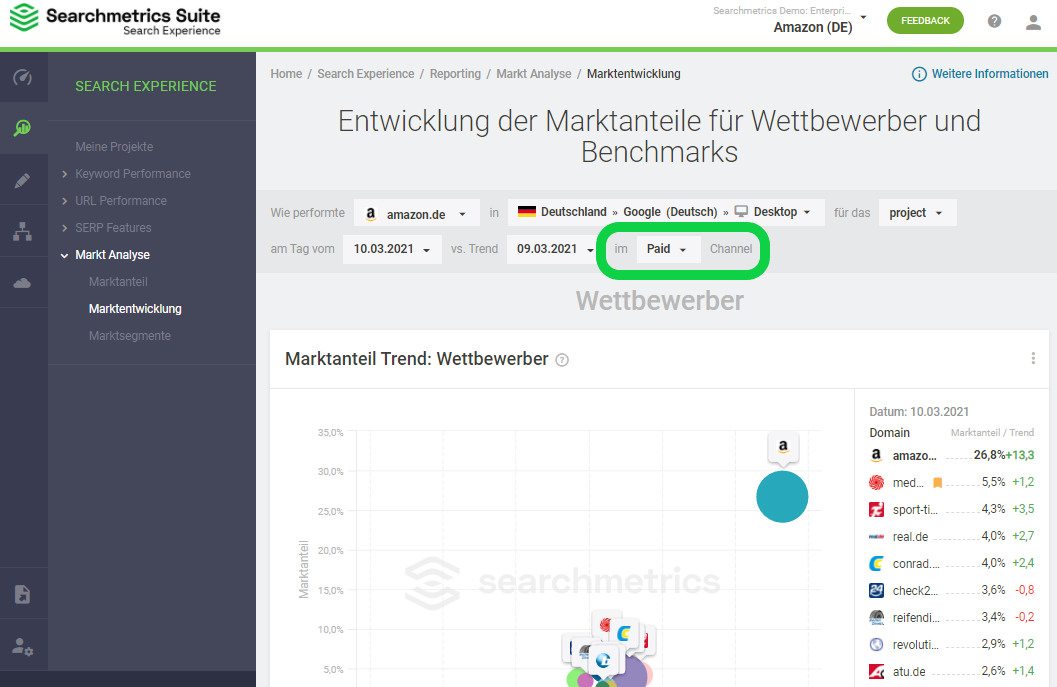The image size is (1057, 687).
Task: Click the Datum: 10.03.2021 label
Action: (919, 412)
